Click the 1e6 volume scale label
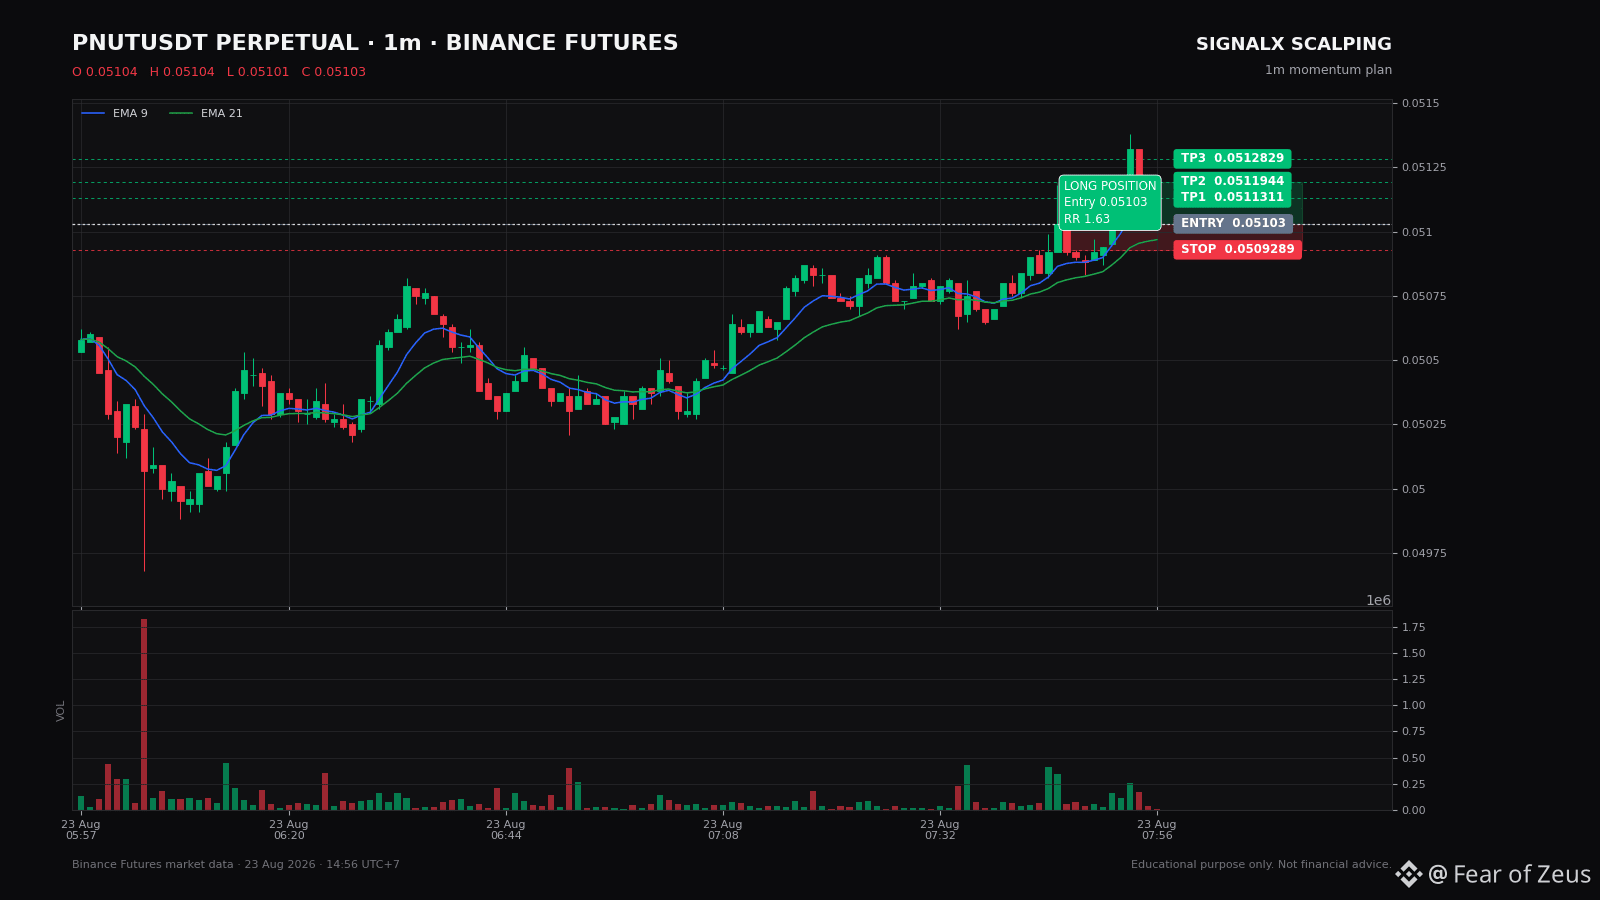 coord(1378,600)
